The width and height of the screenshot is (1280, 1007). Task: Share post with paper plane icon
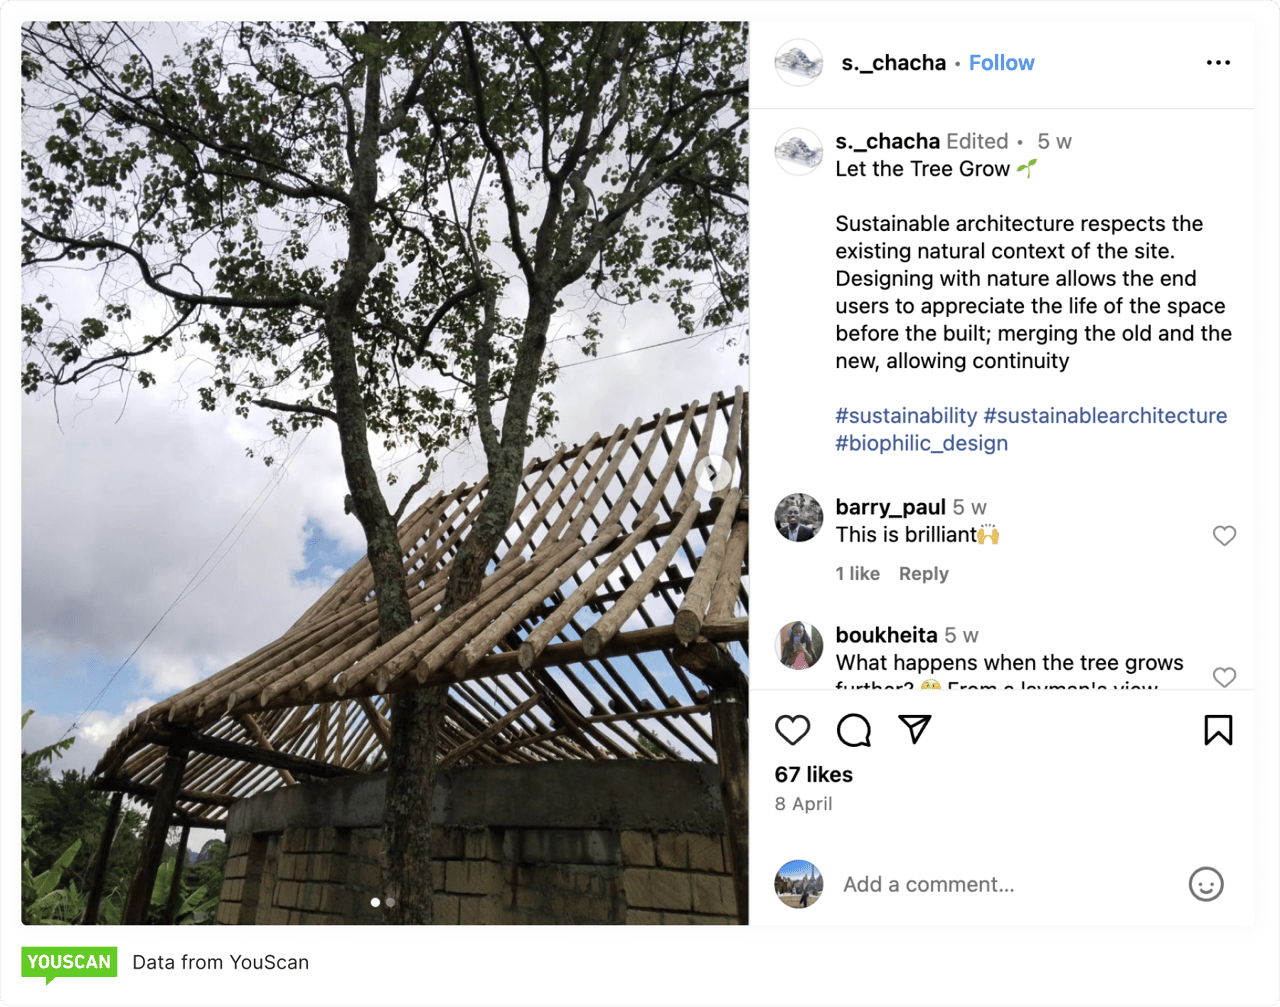coord(915,729)
